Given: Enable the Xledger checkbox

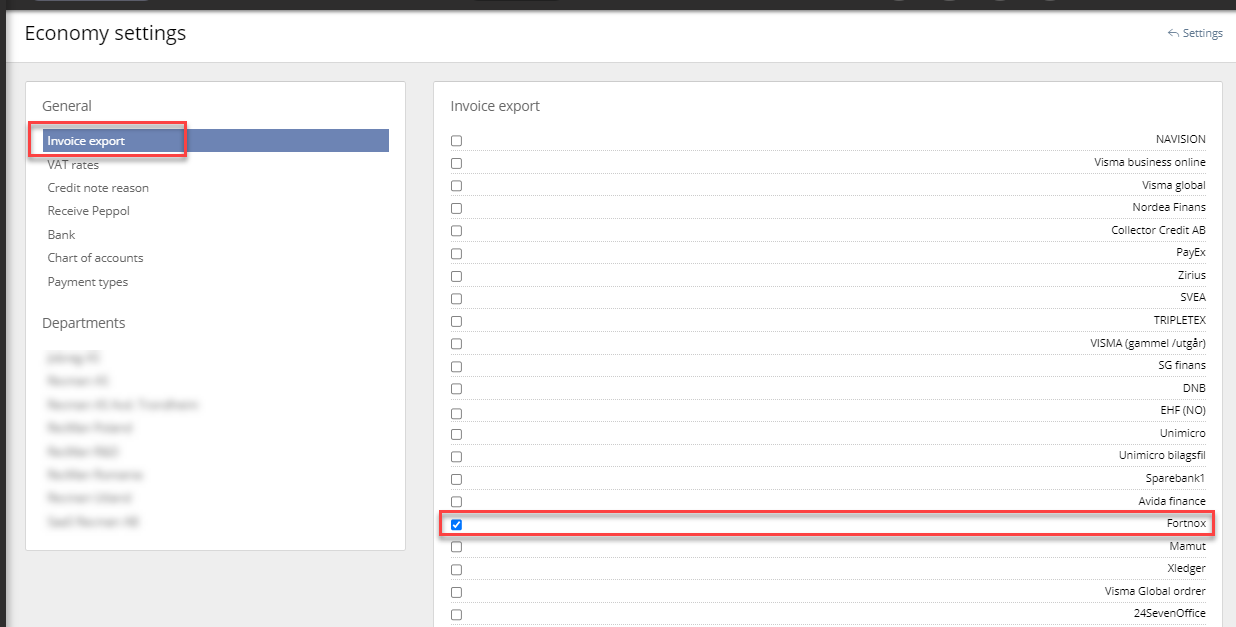Looking at the screenshot, I should (456, 570).
